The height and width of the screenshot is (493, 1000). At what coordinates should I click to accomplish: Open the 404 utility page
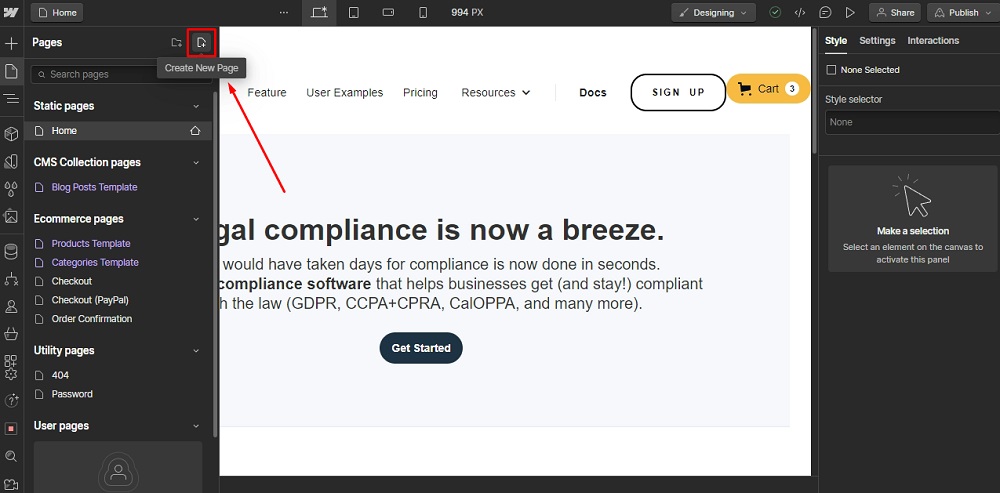[x=60, y=375]
